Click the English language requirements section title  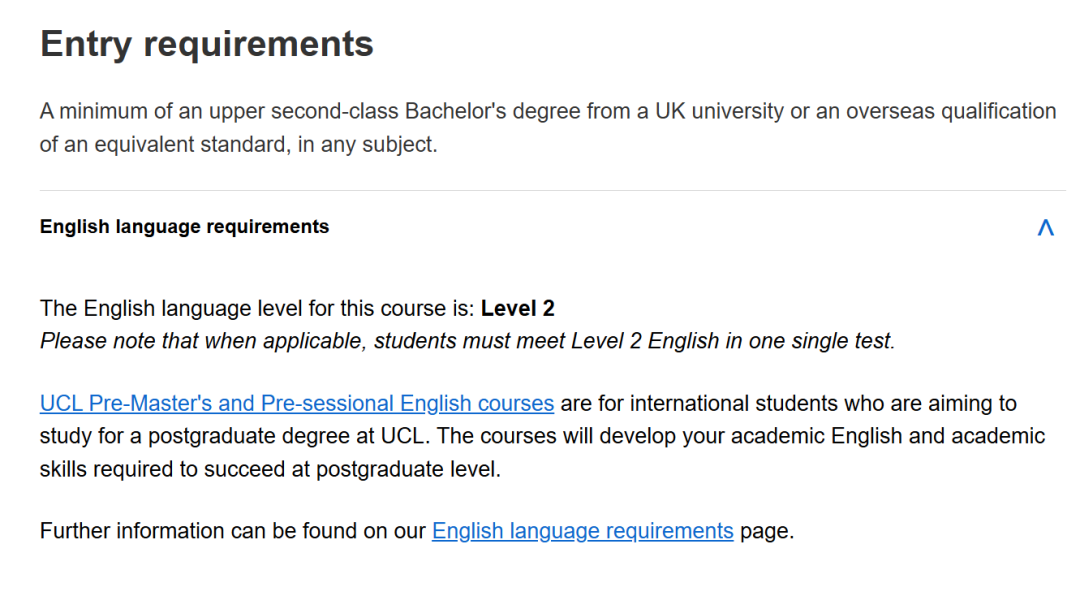coord(184,226)
